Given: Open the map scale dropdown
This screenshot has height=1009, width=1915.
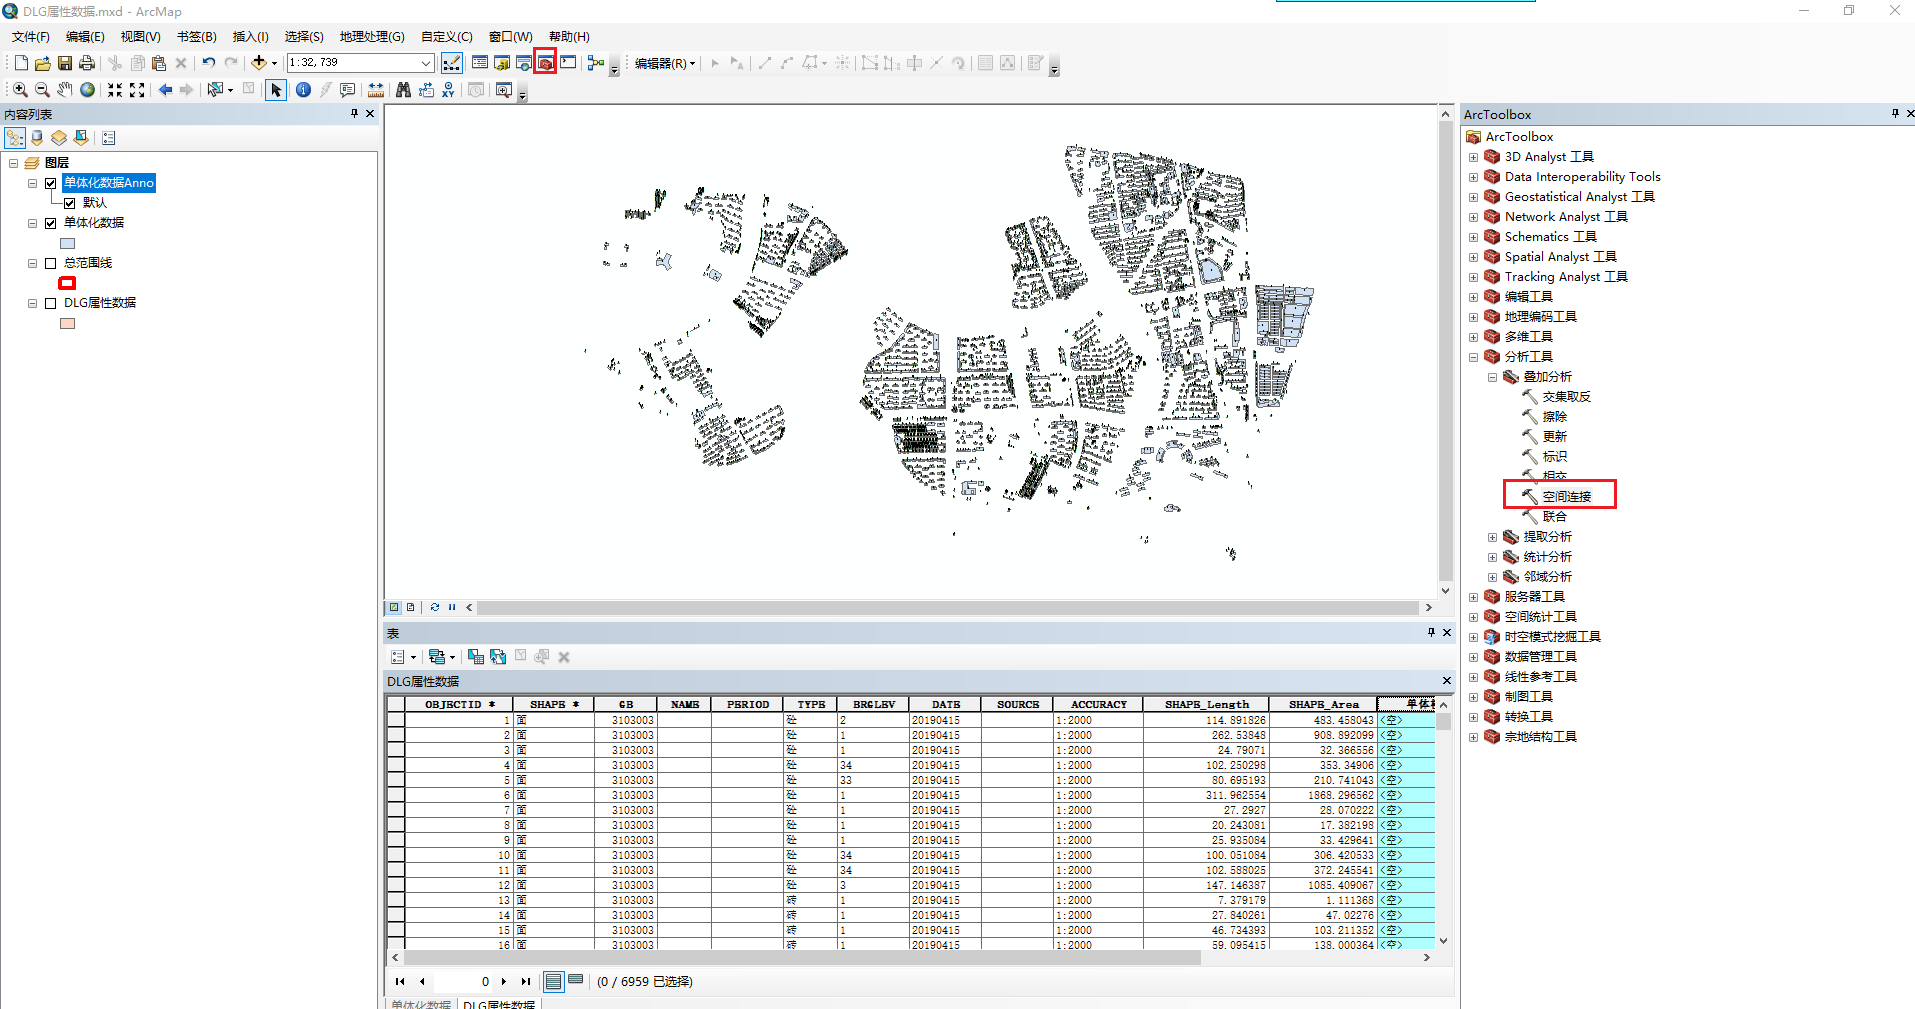Looking at the screenshot, I should tap(425, 63).
